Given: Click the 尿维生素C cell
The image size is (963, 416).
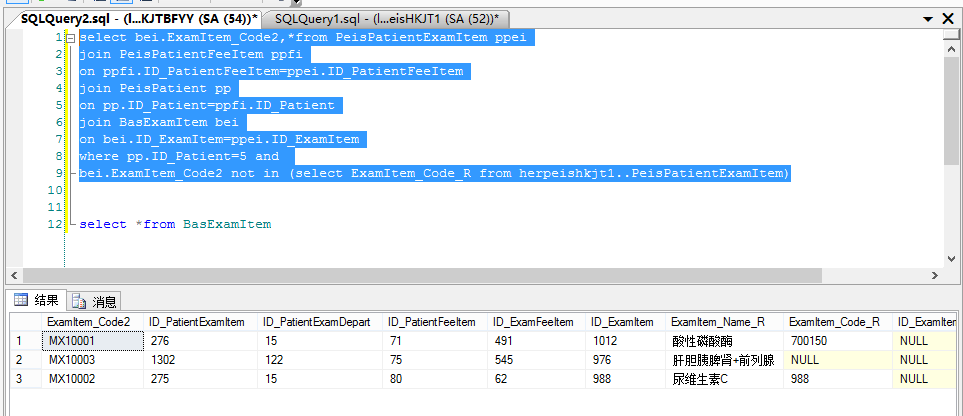Looking at the screenshot, I should coord(725,379).
